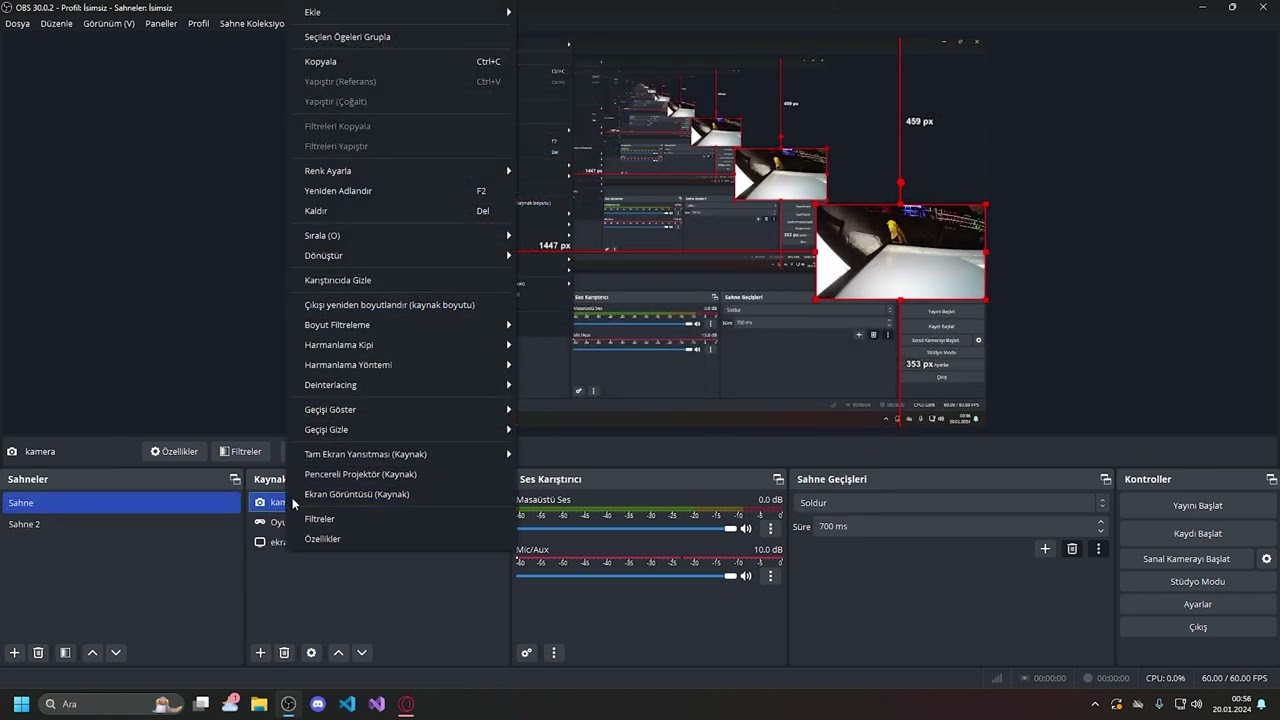Open transition properties three-dot menu
This screenshot has height=720, width=1280.
click(x=1098, y=549)
